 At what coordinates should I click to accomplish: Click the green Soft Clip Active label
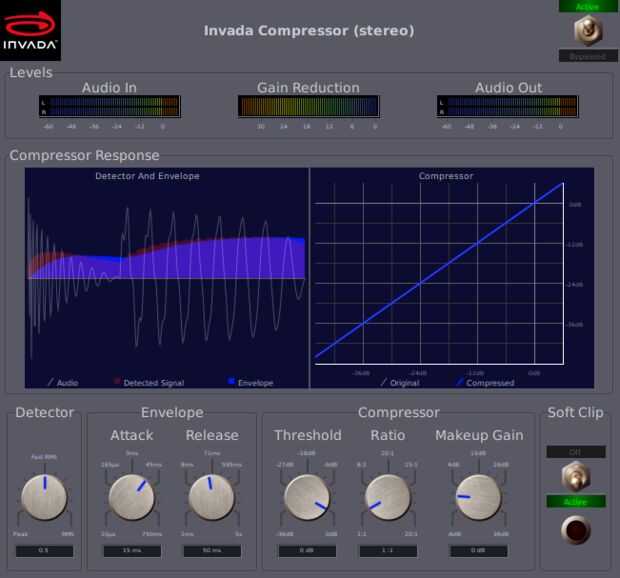click(x=576, y=501)
